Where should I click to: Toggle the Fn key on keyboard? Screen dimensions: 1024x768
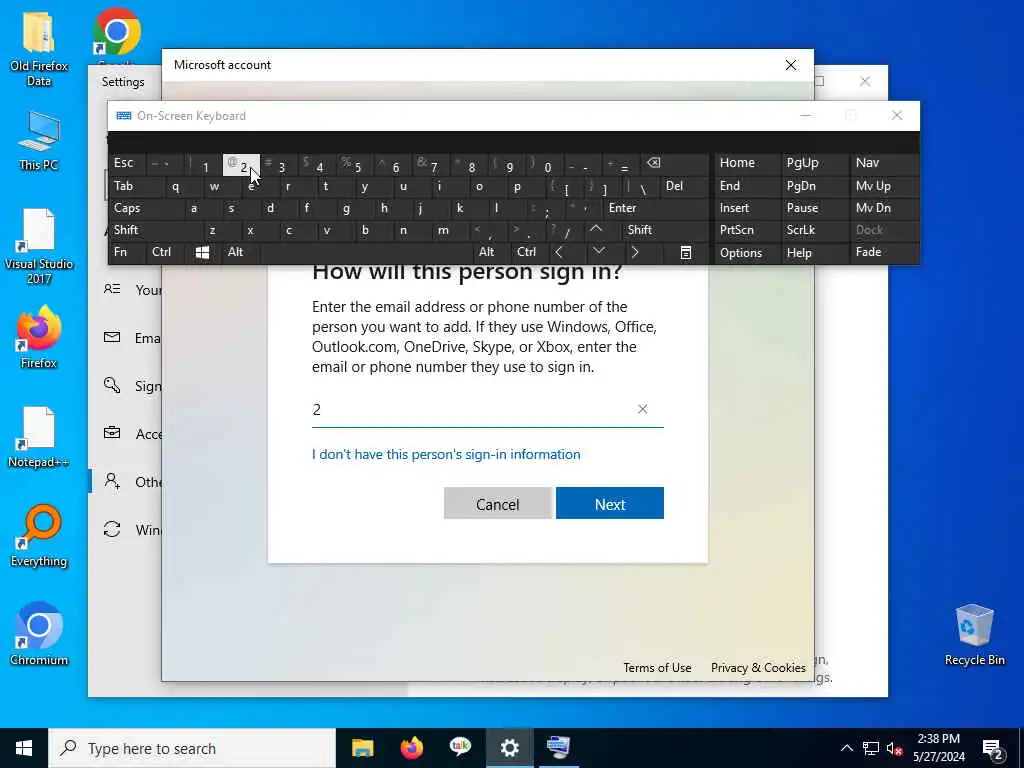coord(126,253)
